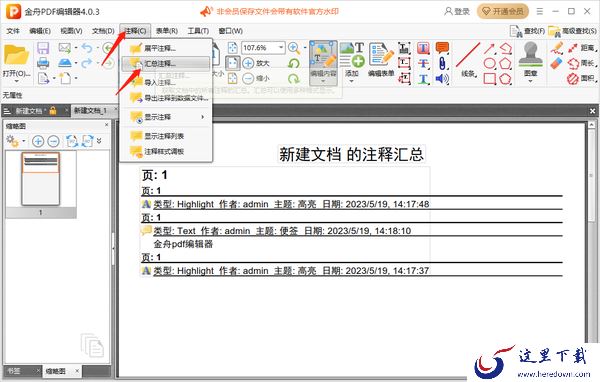Close the 缩略图 thumbnail panel
Image resolution: width=600 pixels, height=382 pixels.
tap(107, 125)
